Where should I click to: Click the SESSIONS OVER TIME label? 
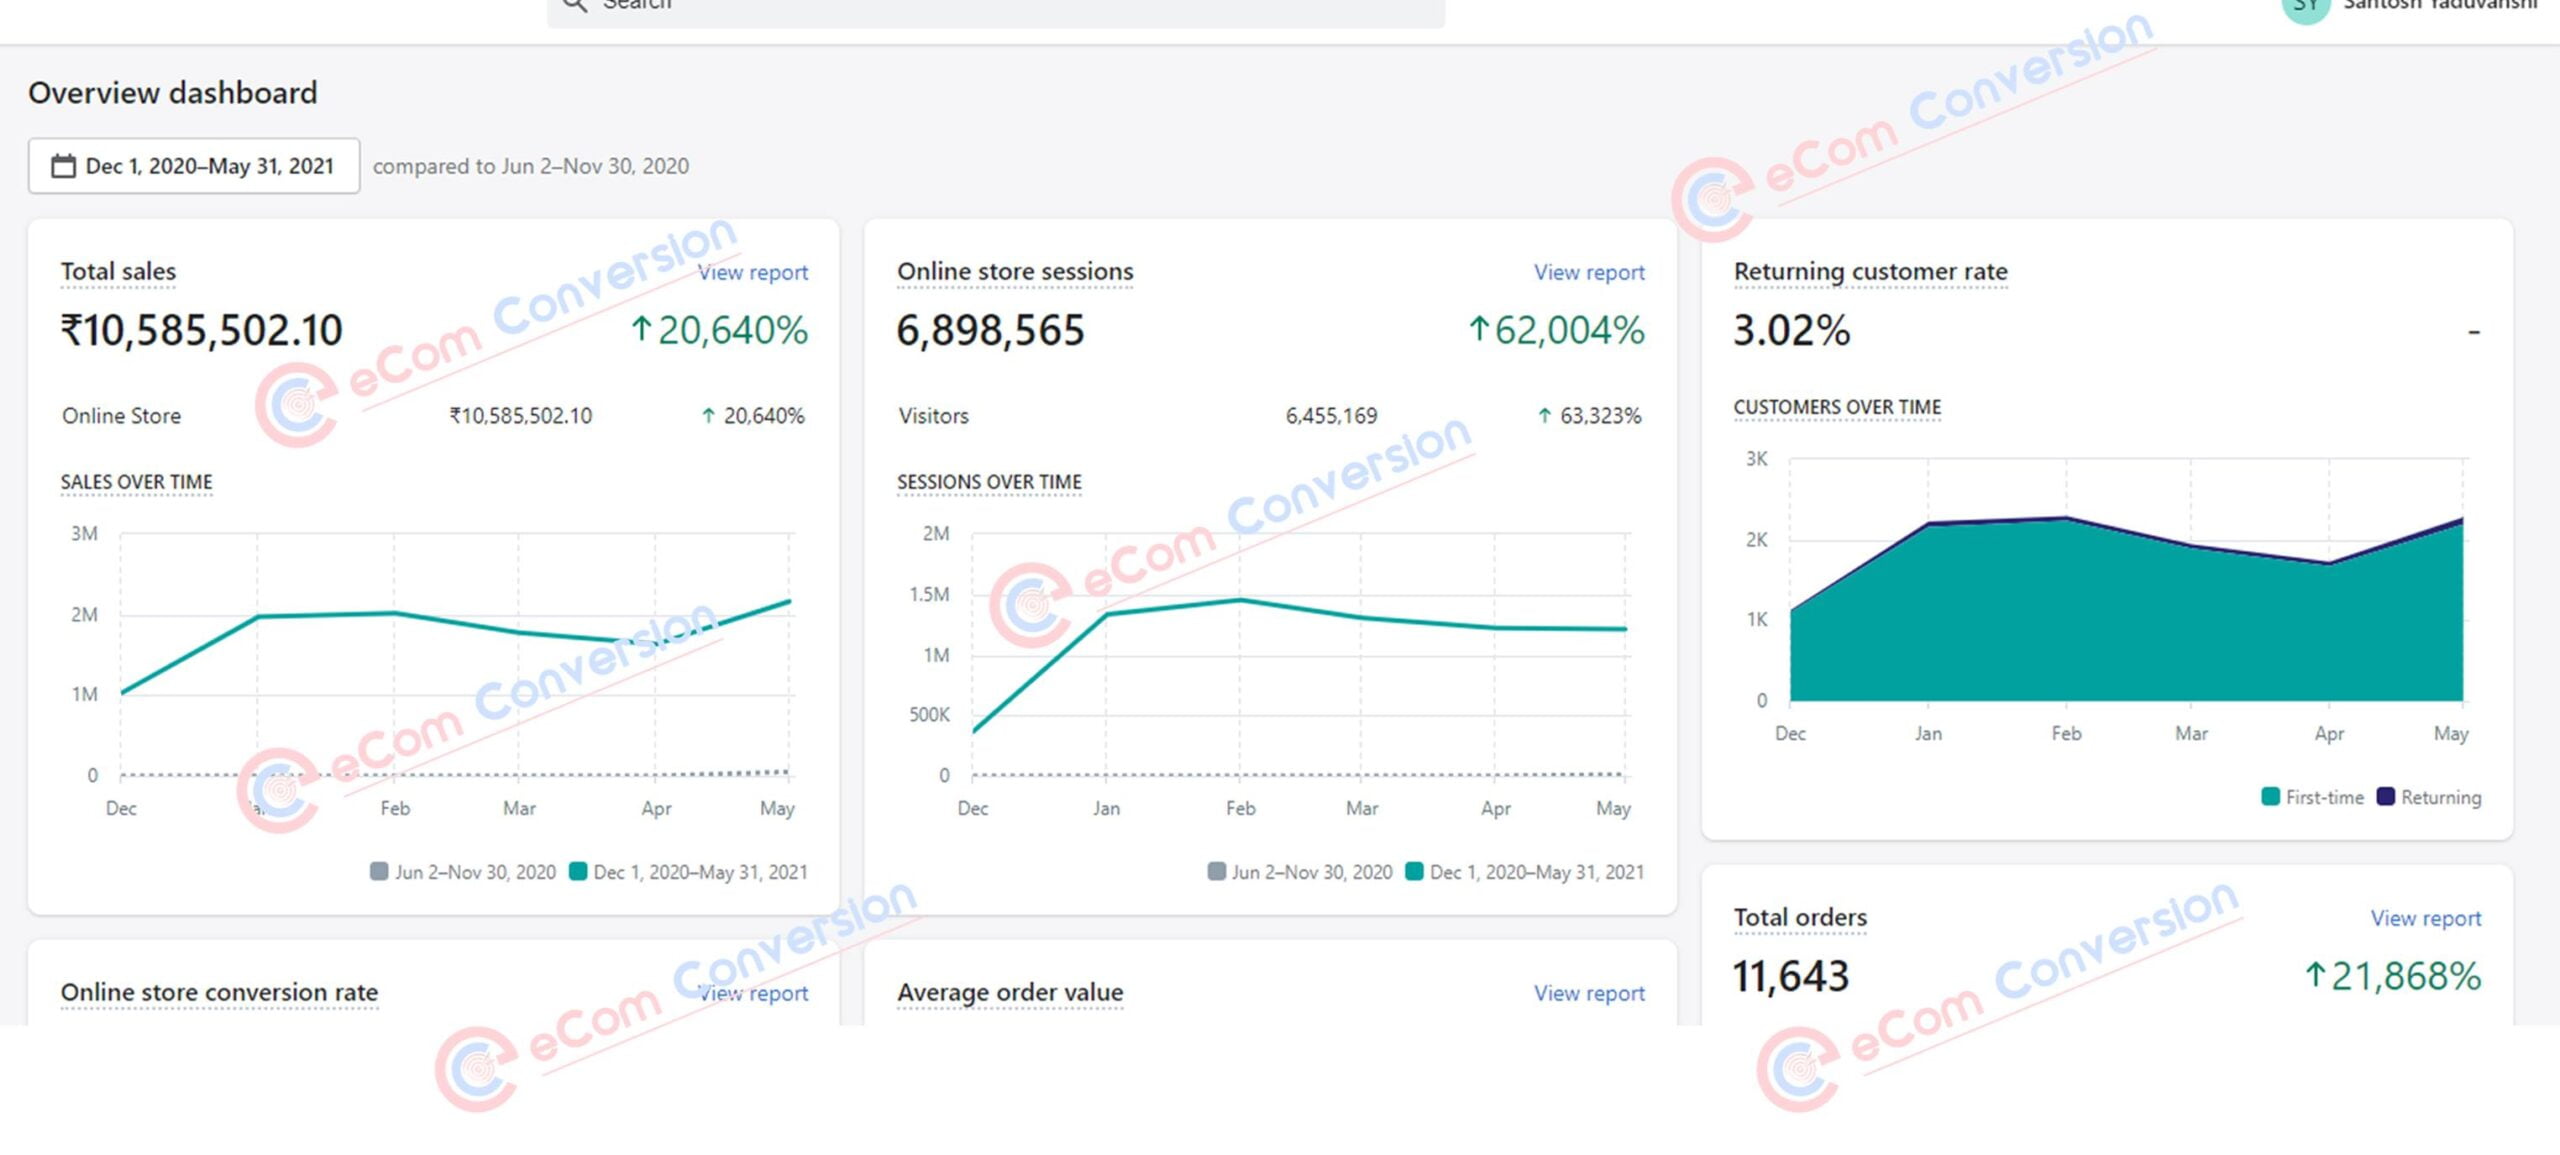(x=989, y=482)
